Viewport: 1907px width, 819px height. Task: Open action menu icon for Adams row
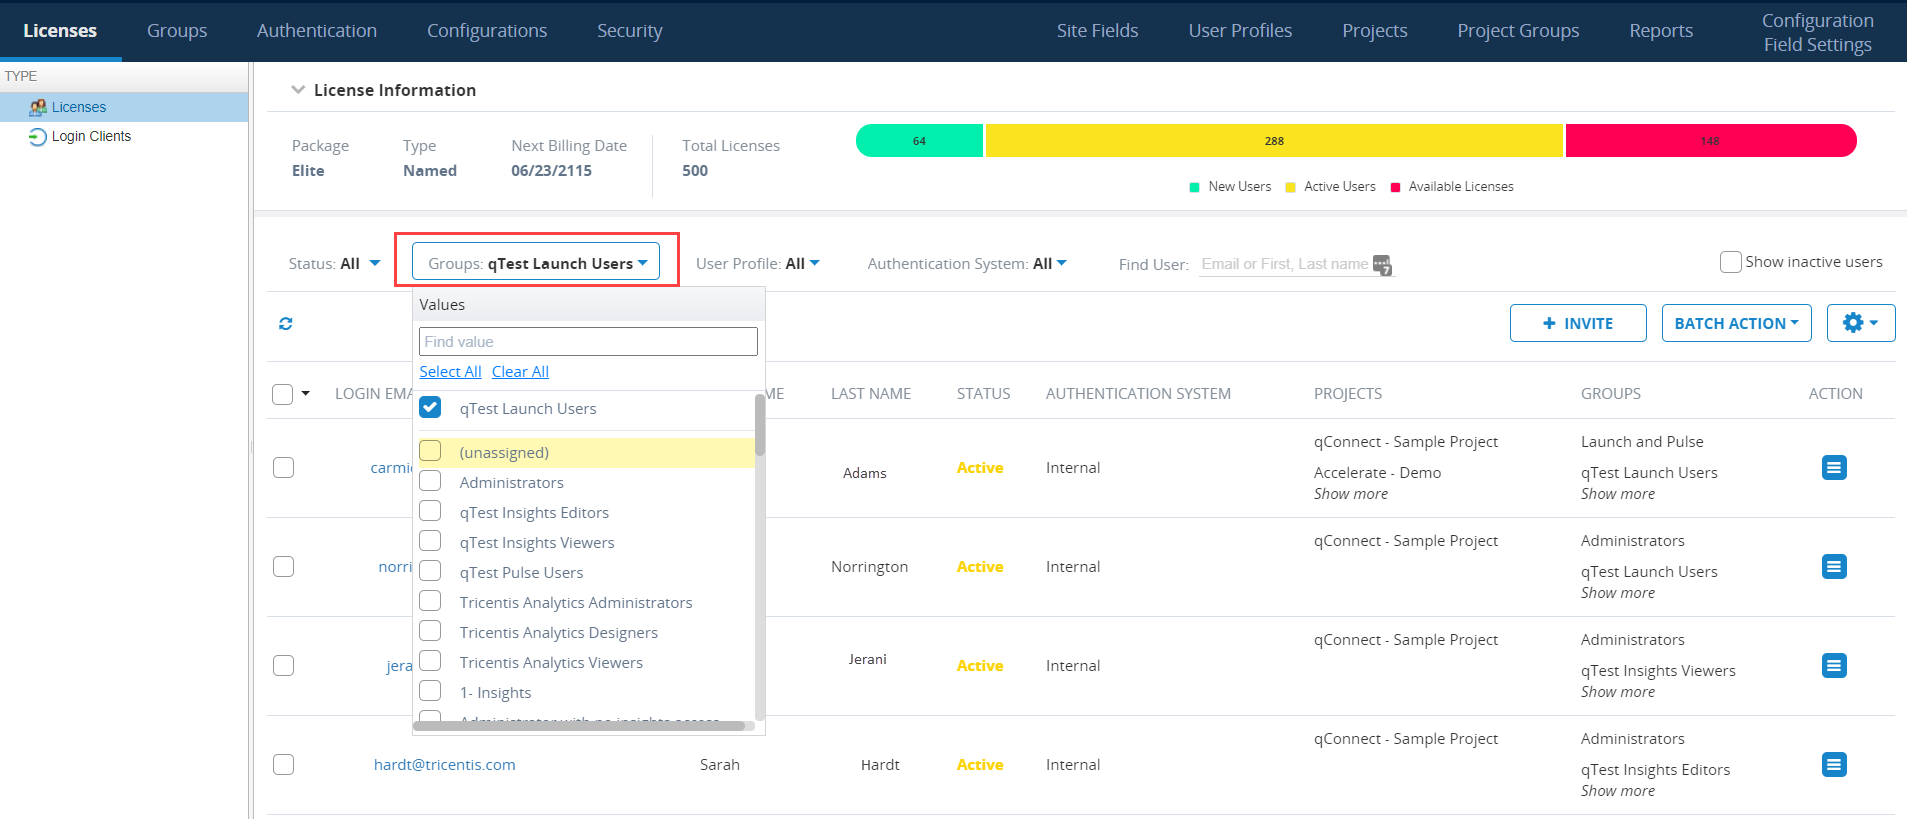1833,468
